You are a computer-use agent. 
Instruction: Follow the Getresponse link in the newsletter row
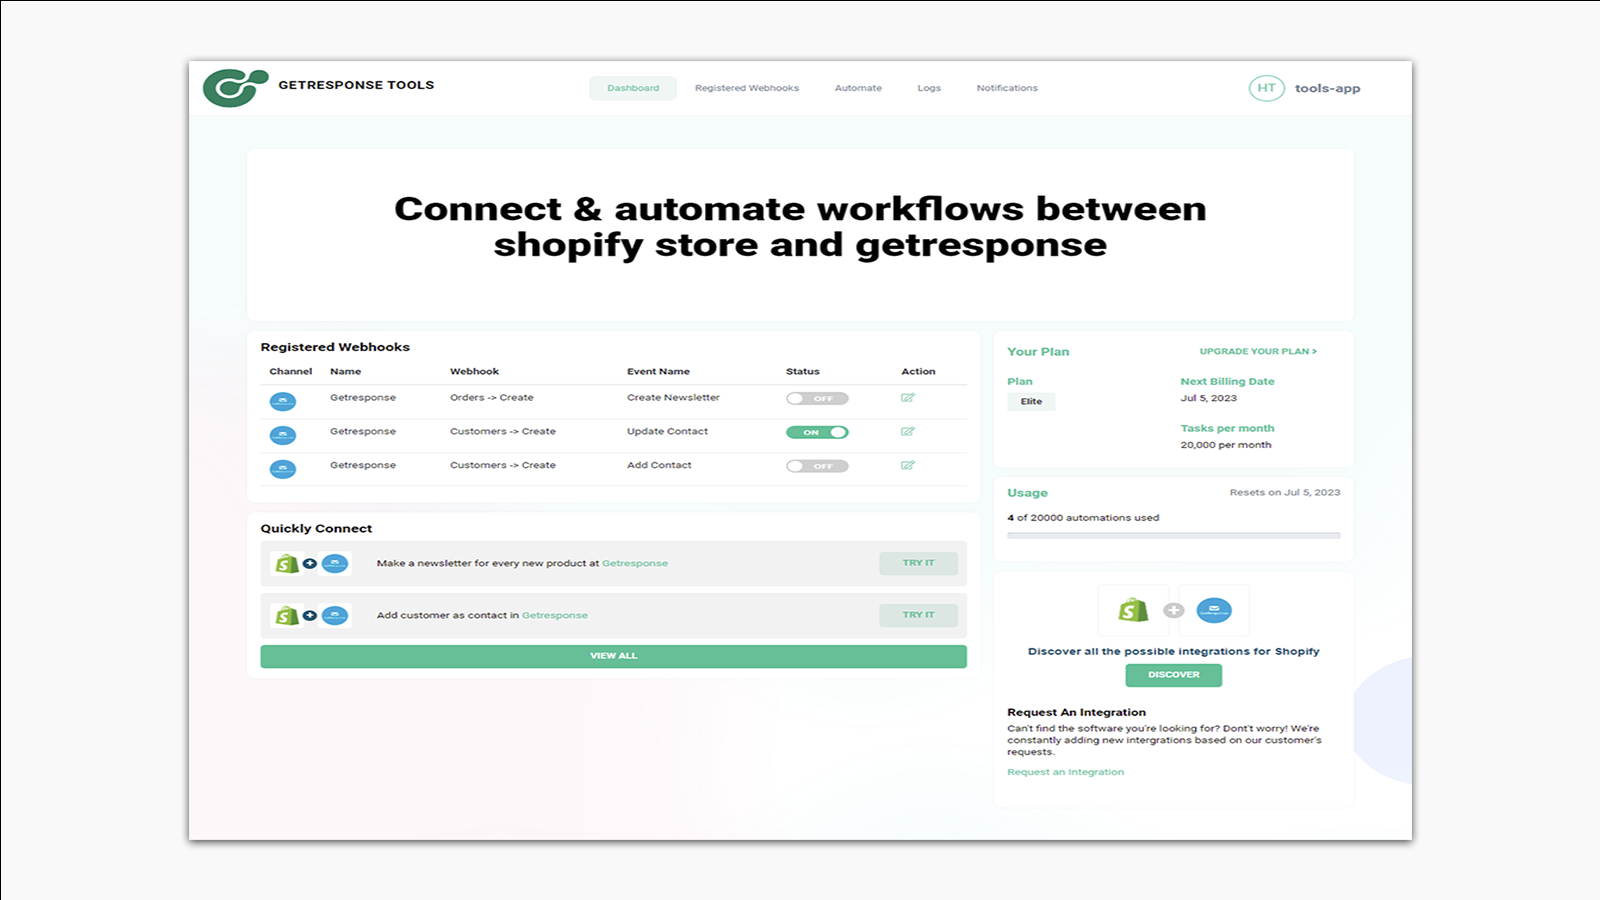pos(635,564)
